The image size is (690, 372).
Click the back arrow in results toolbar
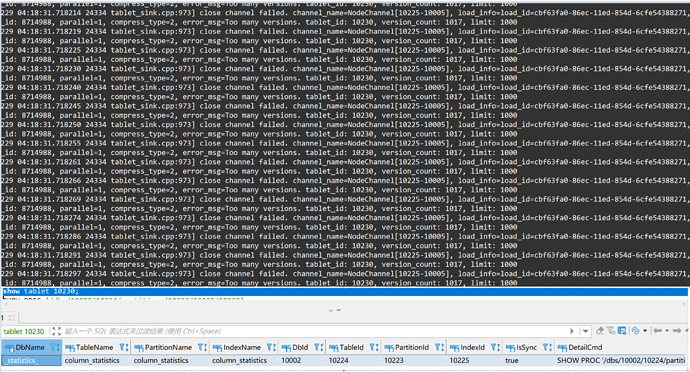[658, 331]
